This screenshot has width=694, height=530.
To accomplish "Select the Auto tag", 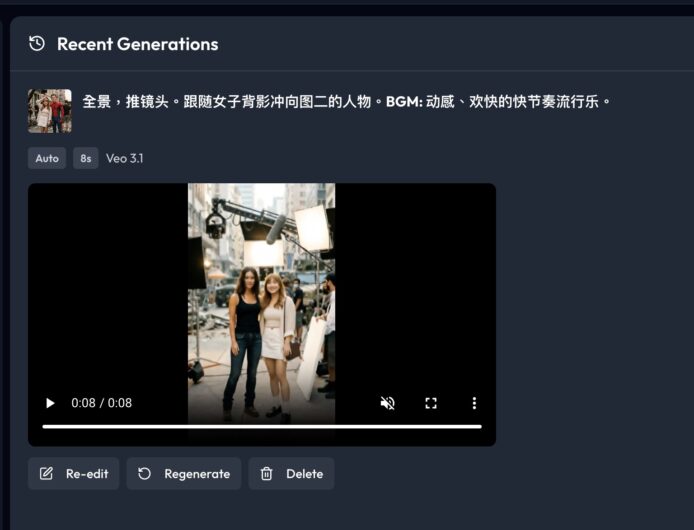I will coord(47,158).
